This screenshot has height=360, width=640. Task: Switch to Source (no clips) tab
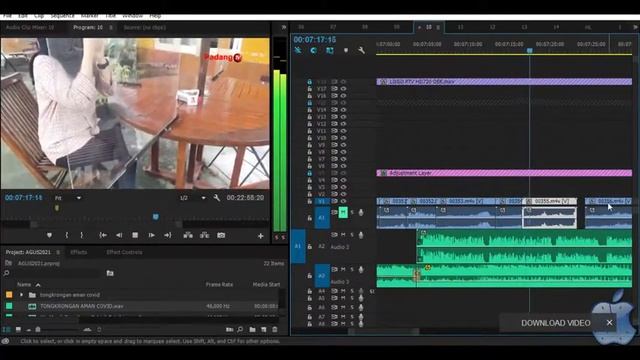144,27
